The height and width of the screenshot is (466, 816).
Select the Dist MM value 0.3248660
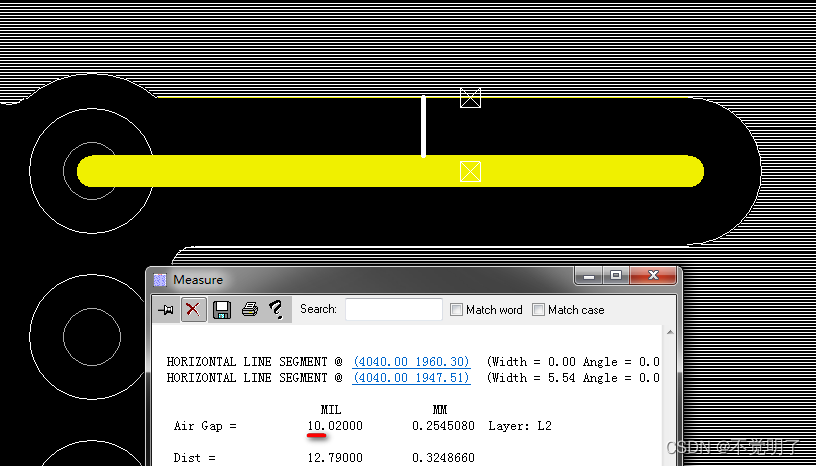coord(443,458)
